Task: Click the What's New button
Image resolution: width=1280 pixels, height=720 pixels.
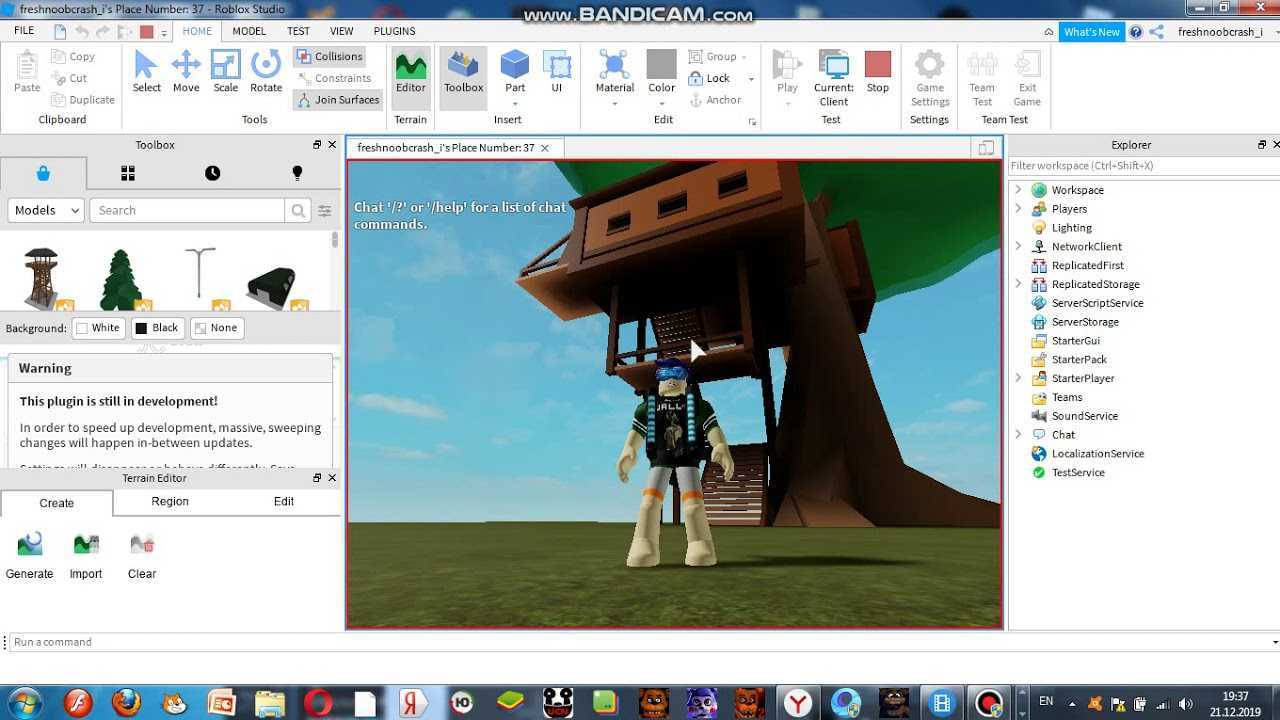Action: tap(1091, 32)
